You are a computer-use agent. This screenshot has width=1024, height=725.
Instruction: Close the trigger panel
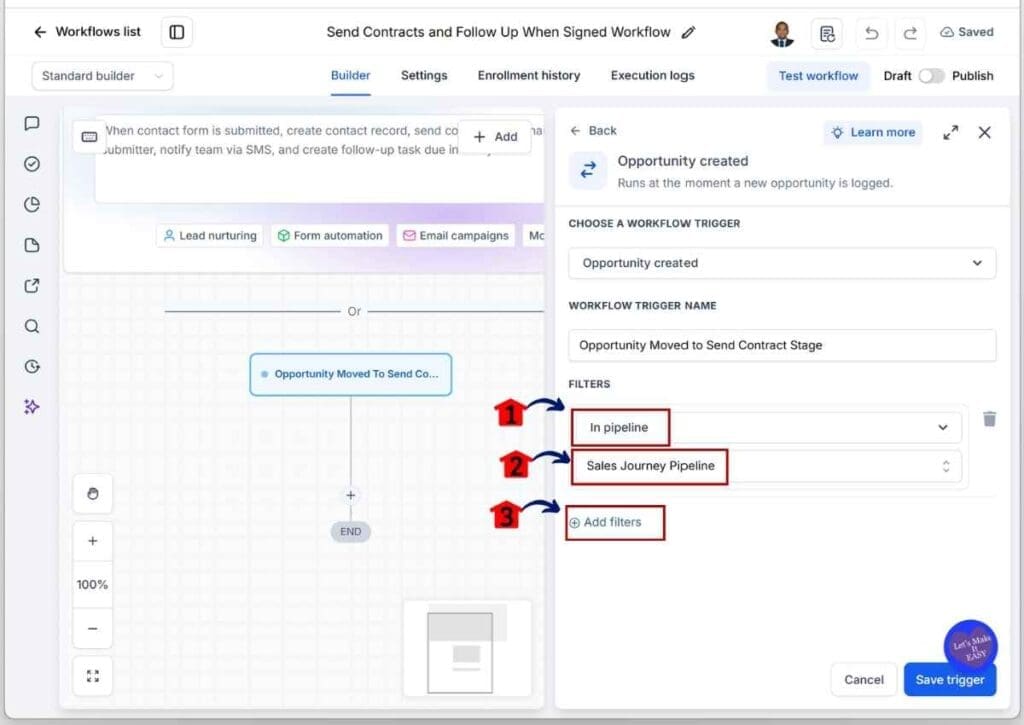point(985,133)
